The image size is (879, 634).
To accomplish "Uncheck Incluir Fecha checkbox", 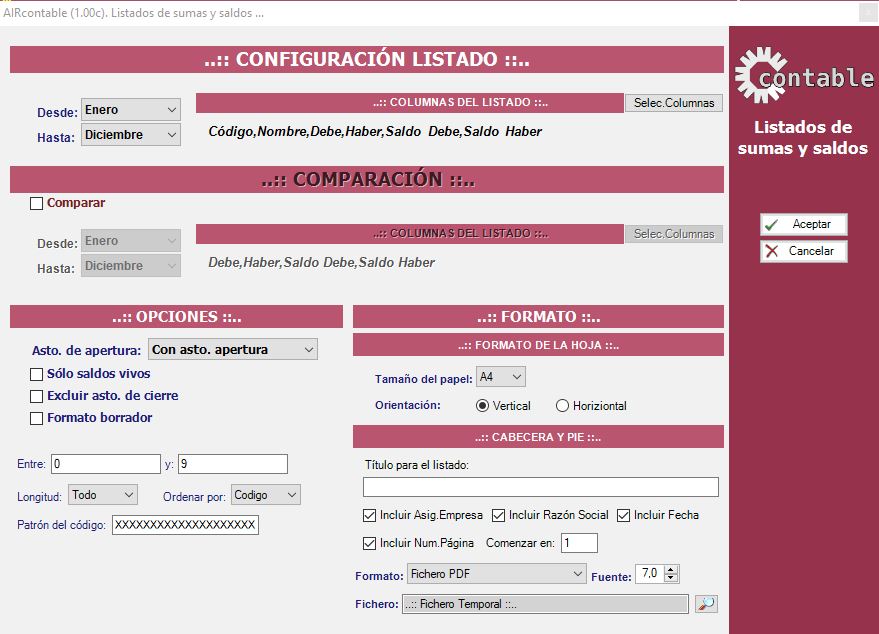I will coord(623,515).
